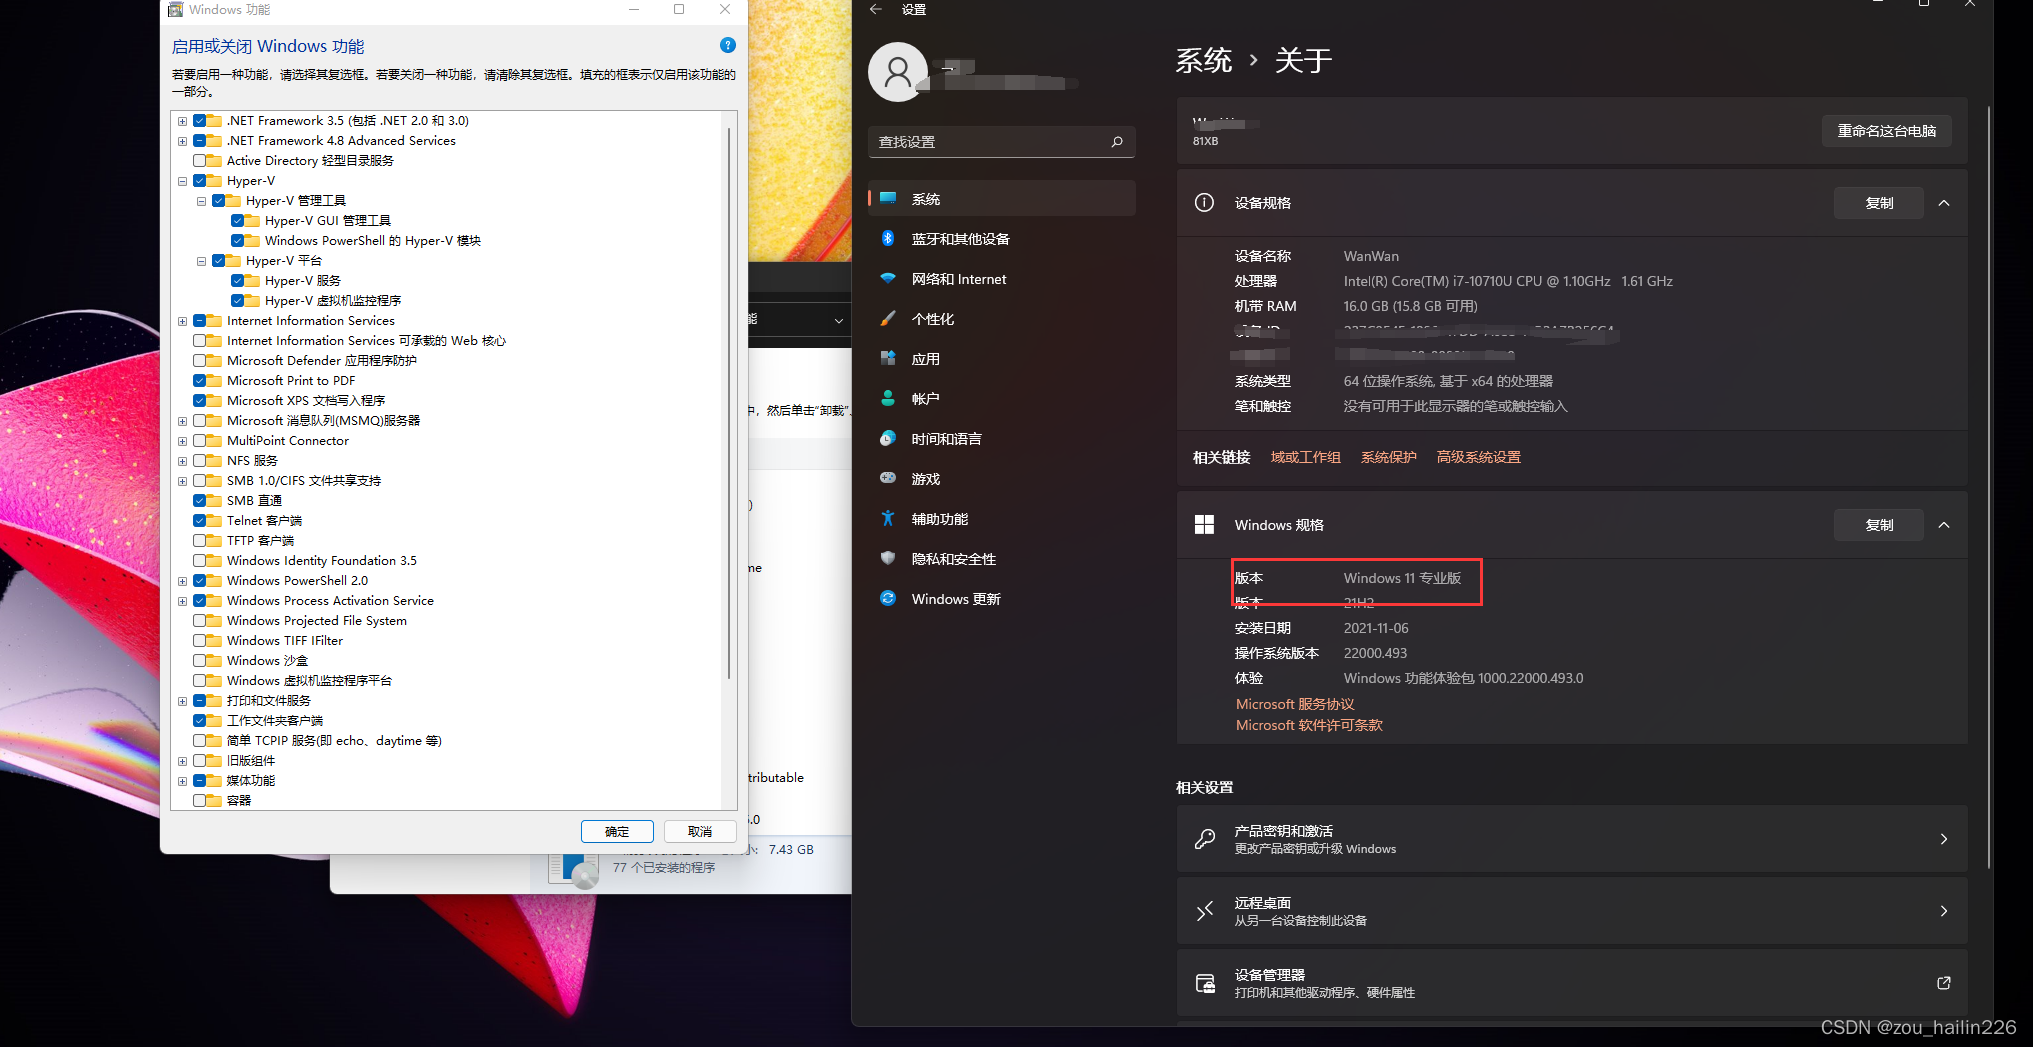
Task: Collapse the Windows 规格 section
Action: (x=1943, y=524)
